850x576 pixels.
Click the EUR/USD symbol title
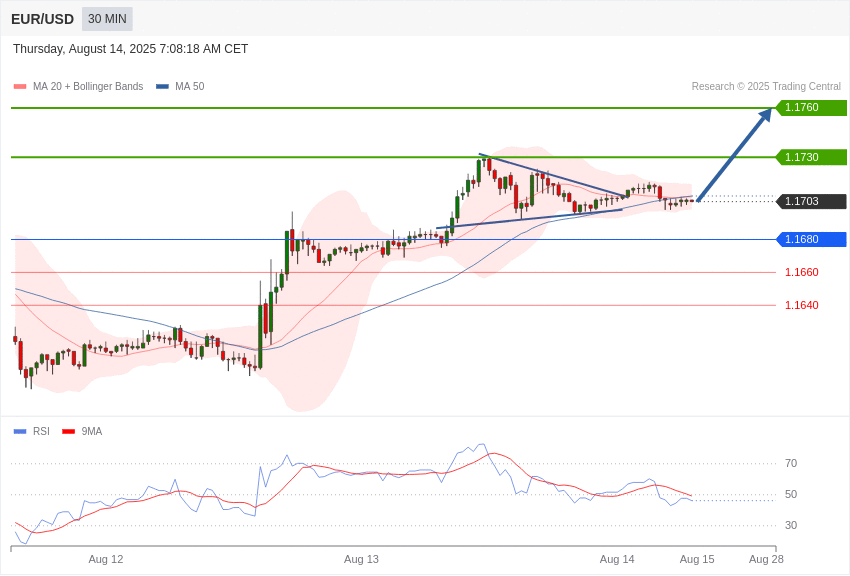coord(42,20)
